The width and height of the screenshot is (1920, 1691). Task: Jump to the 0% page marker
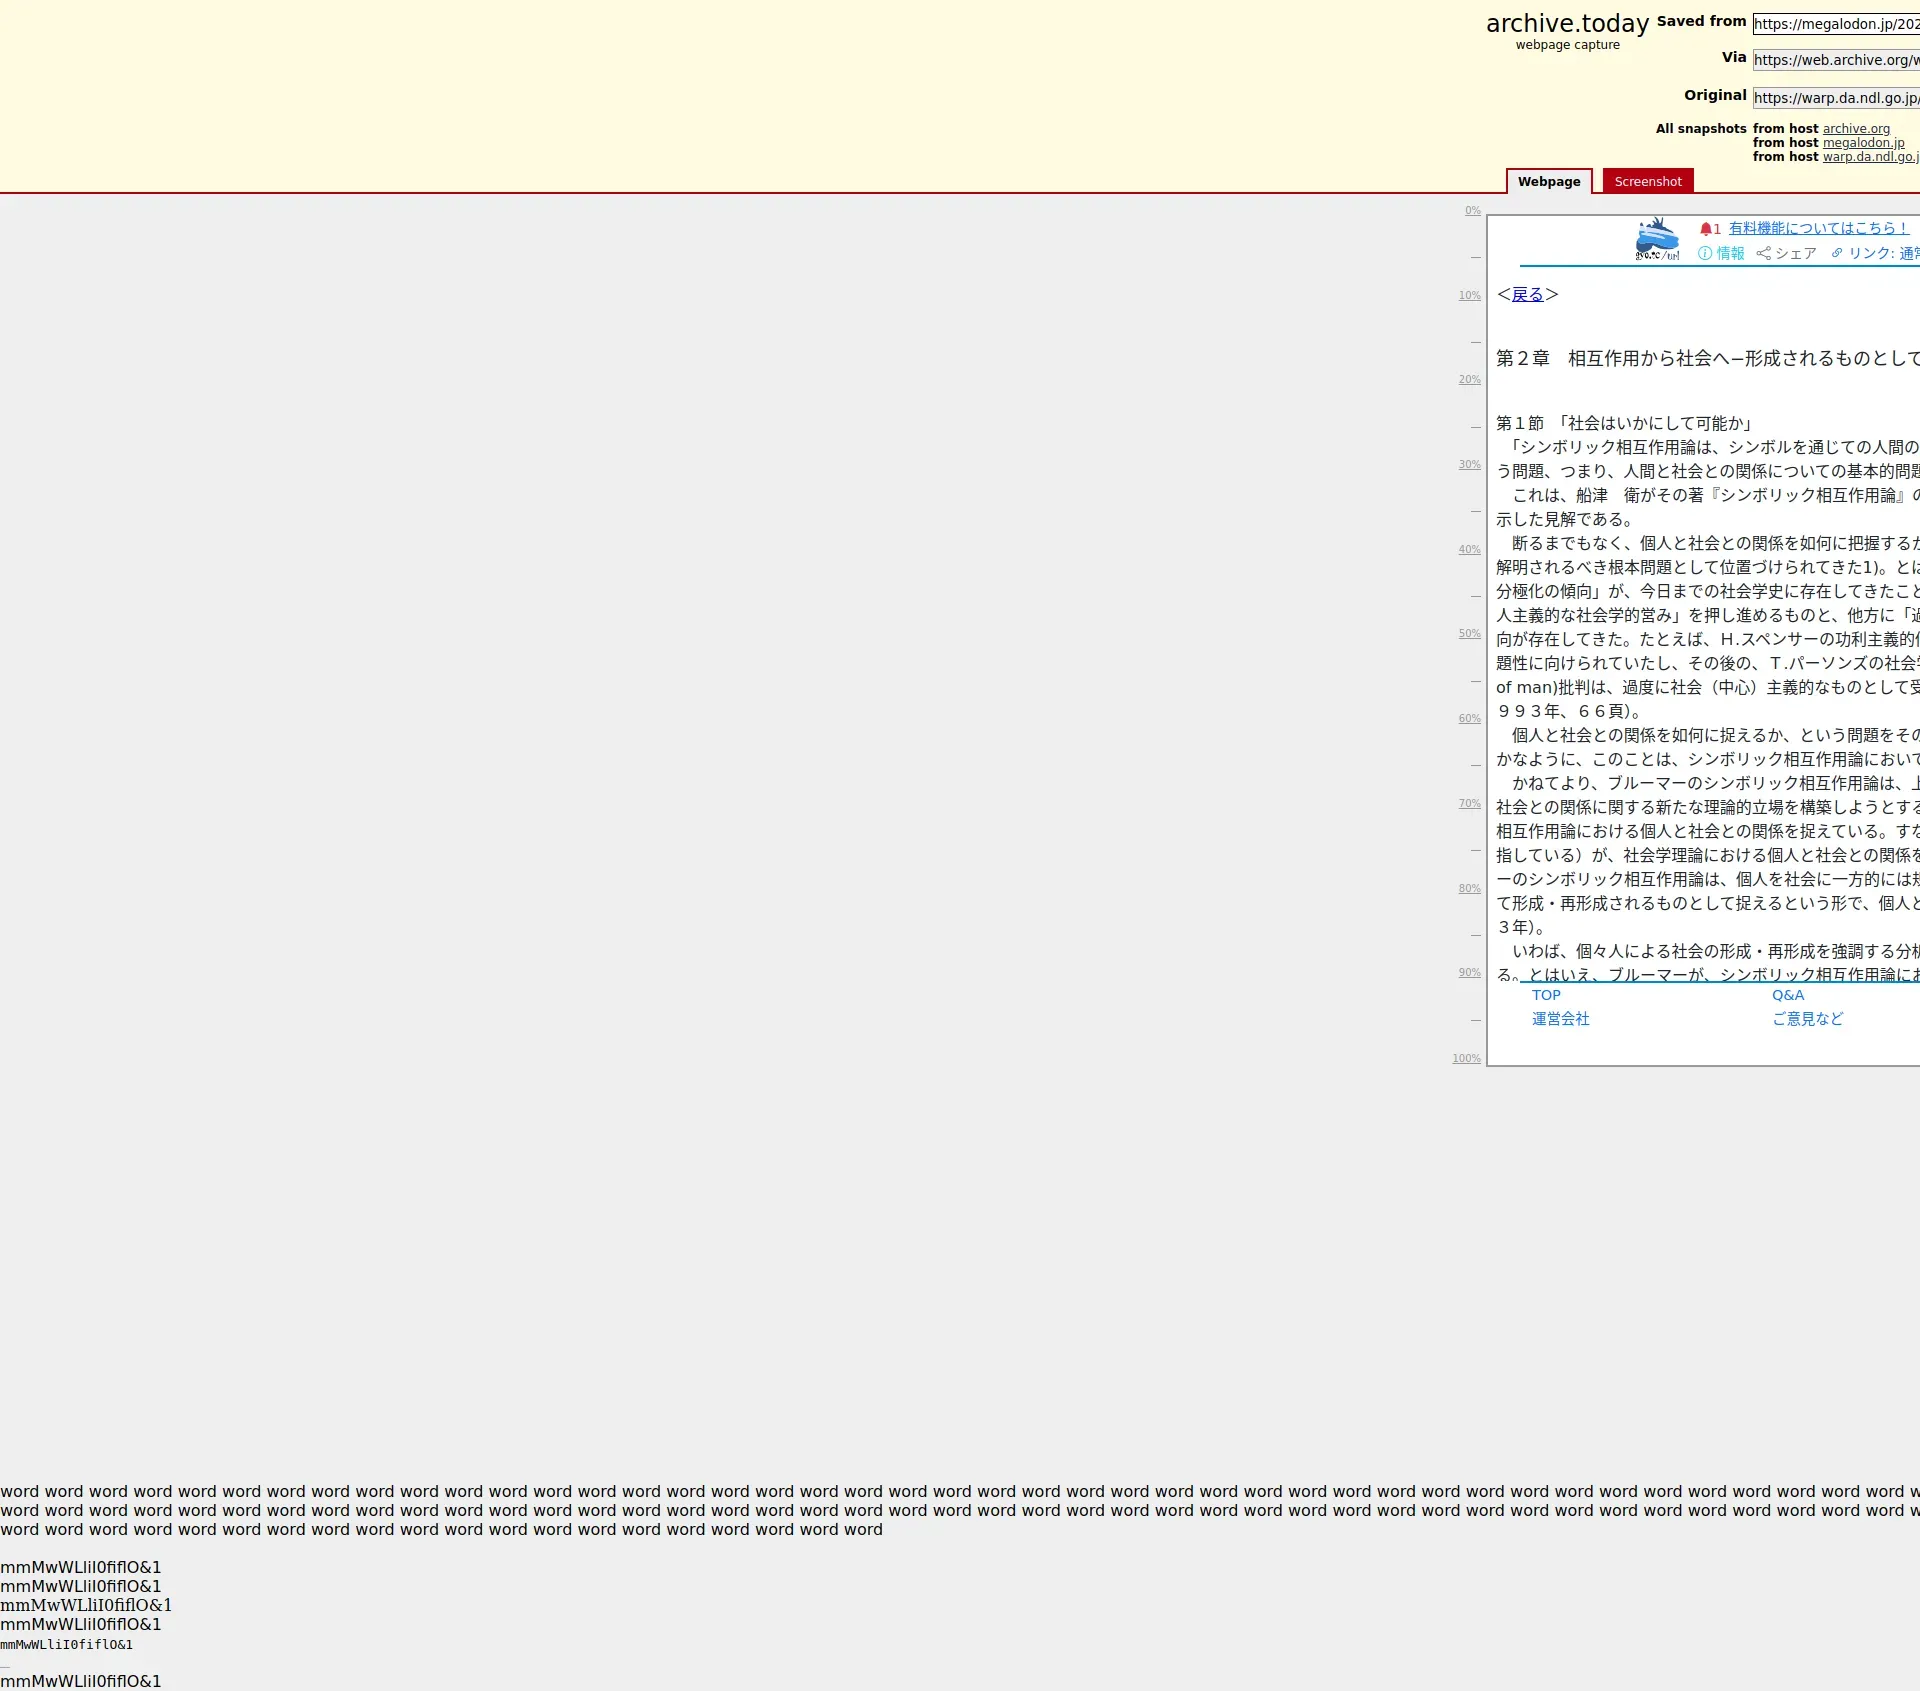[x=1472, y=211]
